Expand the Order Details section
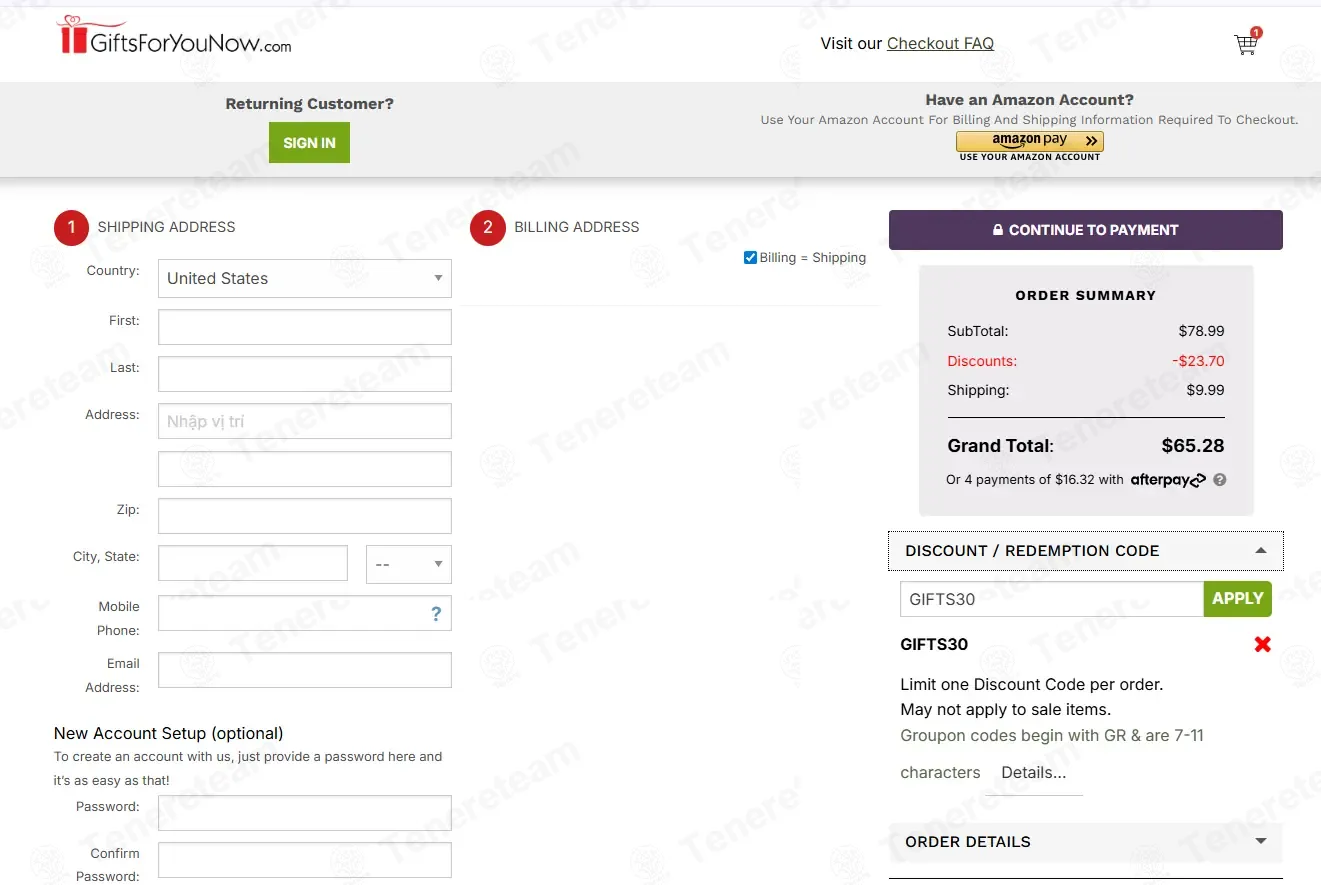Screen dimensions: 1321x885 [x=1085, y=842]
